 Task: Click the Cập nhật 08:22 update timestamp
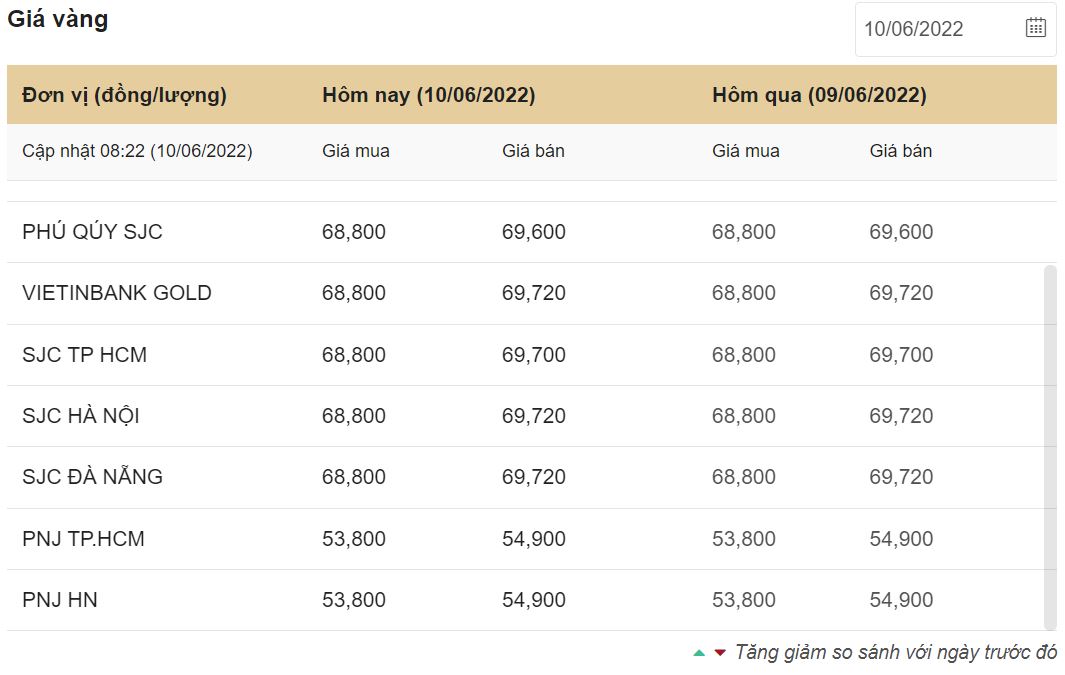(x=137, y=151)
